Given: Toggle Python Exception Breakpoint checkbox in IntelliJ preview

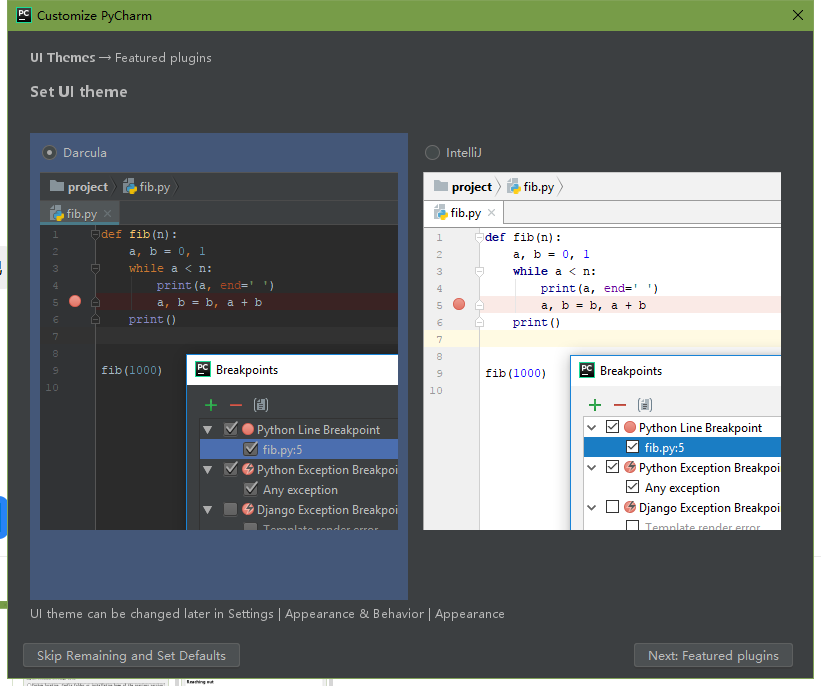Looking at the screenshot, I should tap(613, 466).
